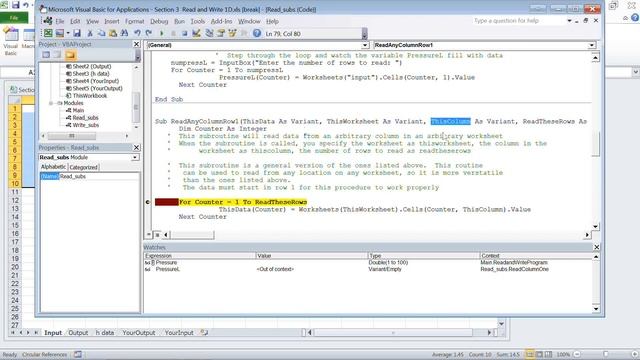The image size is (640, 360).
Task: Click the VBA window's Excel icon beside File menu
Action: (48, 21)
